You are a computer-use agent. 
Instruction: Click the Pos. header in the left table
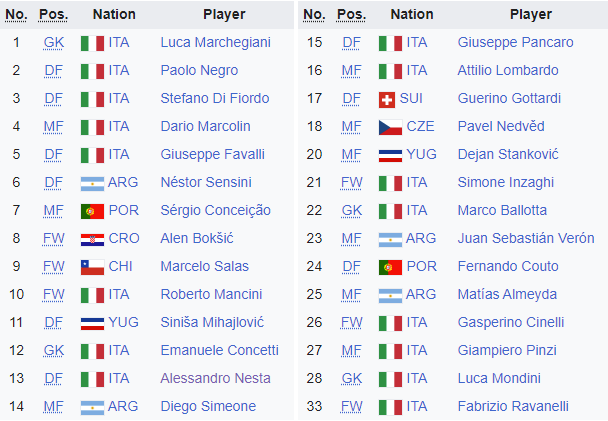53,14
